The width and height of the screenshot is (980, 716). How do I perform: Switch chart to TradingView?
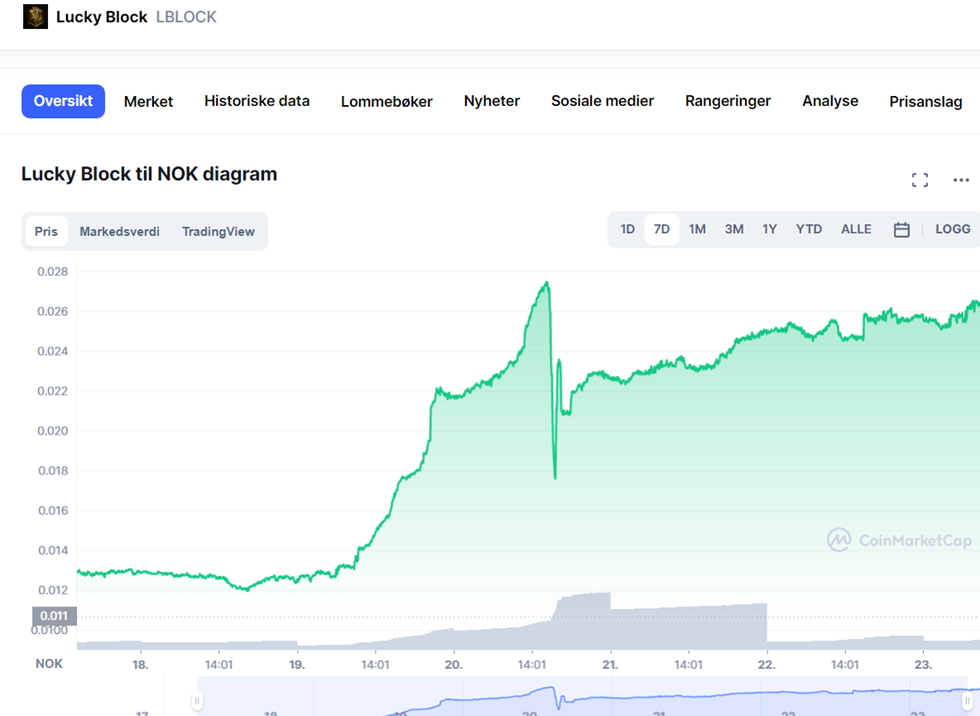click(x=218, y=231)
